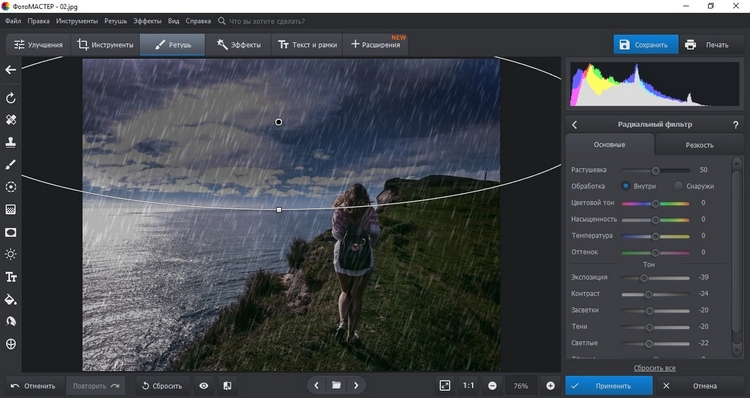Show next image with right chevron
The width and height of the screenshot is (750, 398).
(356, 386)
